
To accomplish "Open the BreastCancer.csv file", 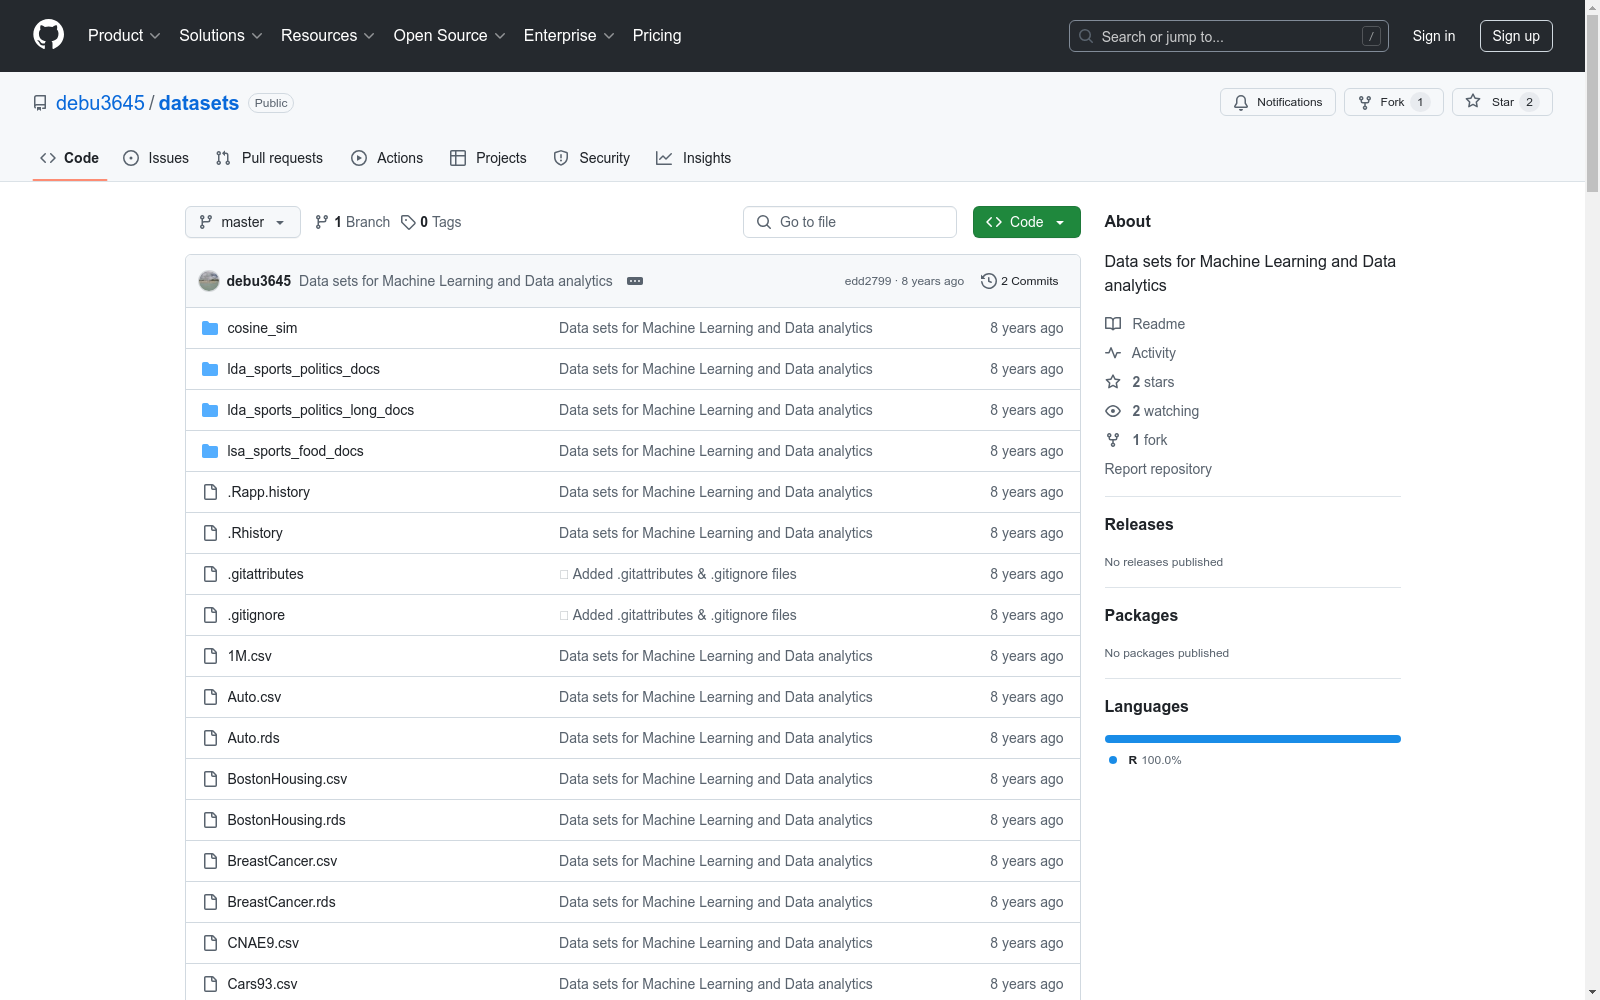I will pyautogui.click(x=282, y=861).
